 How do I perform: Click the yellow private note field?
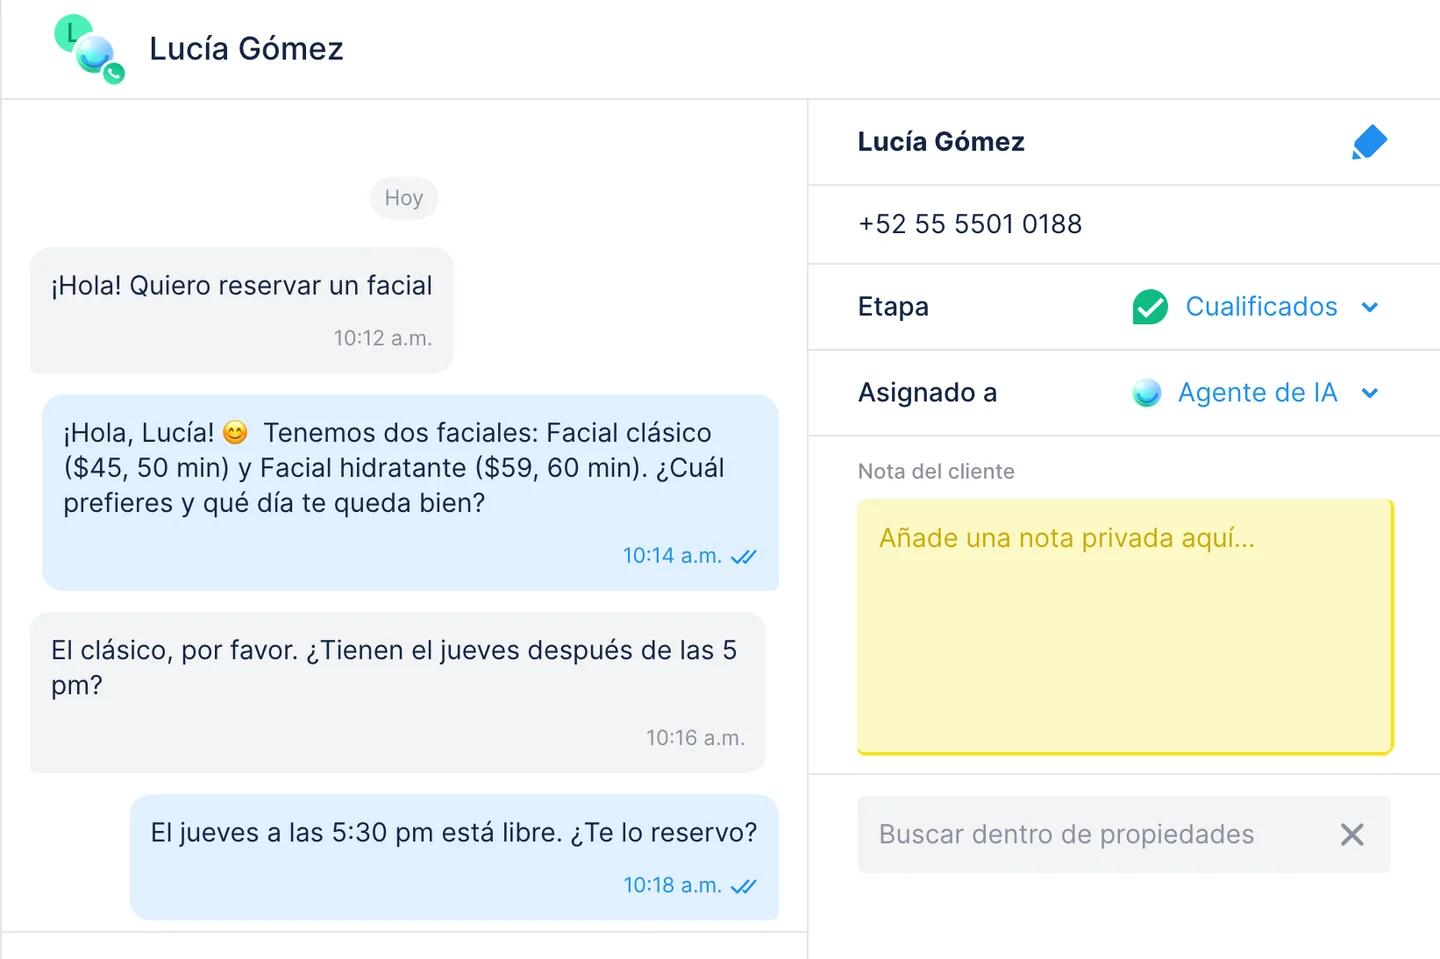[1125, 626]
